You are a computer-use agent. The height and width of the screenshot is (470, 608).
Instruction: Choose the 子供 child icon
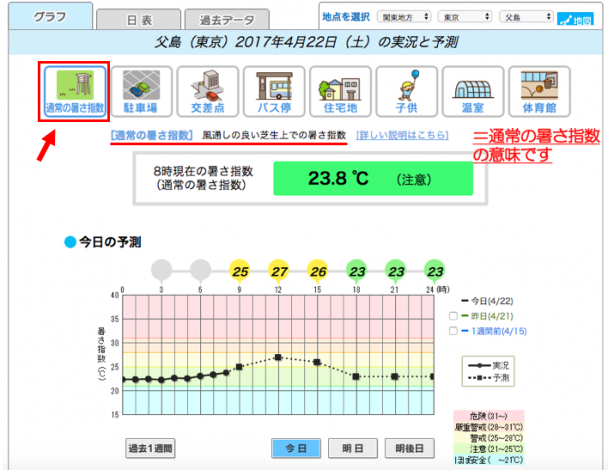(x=407, y=92)
